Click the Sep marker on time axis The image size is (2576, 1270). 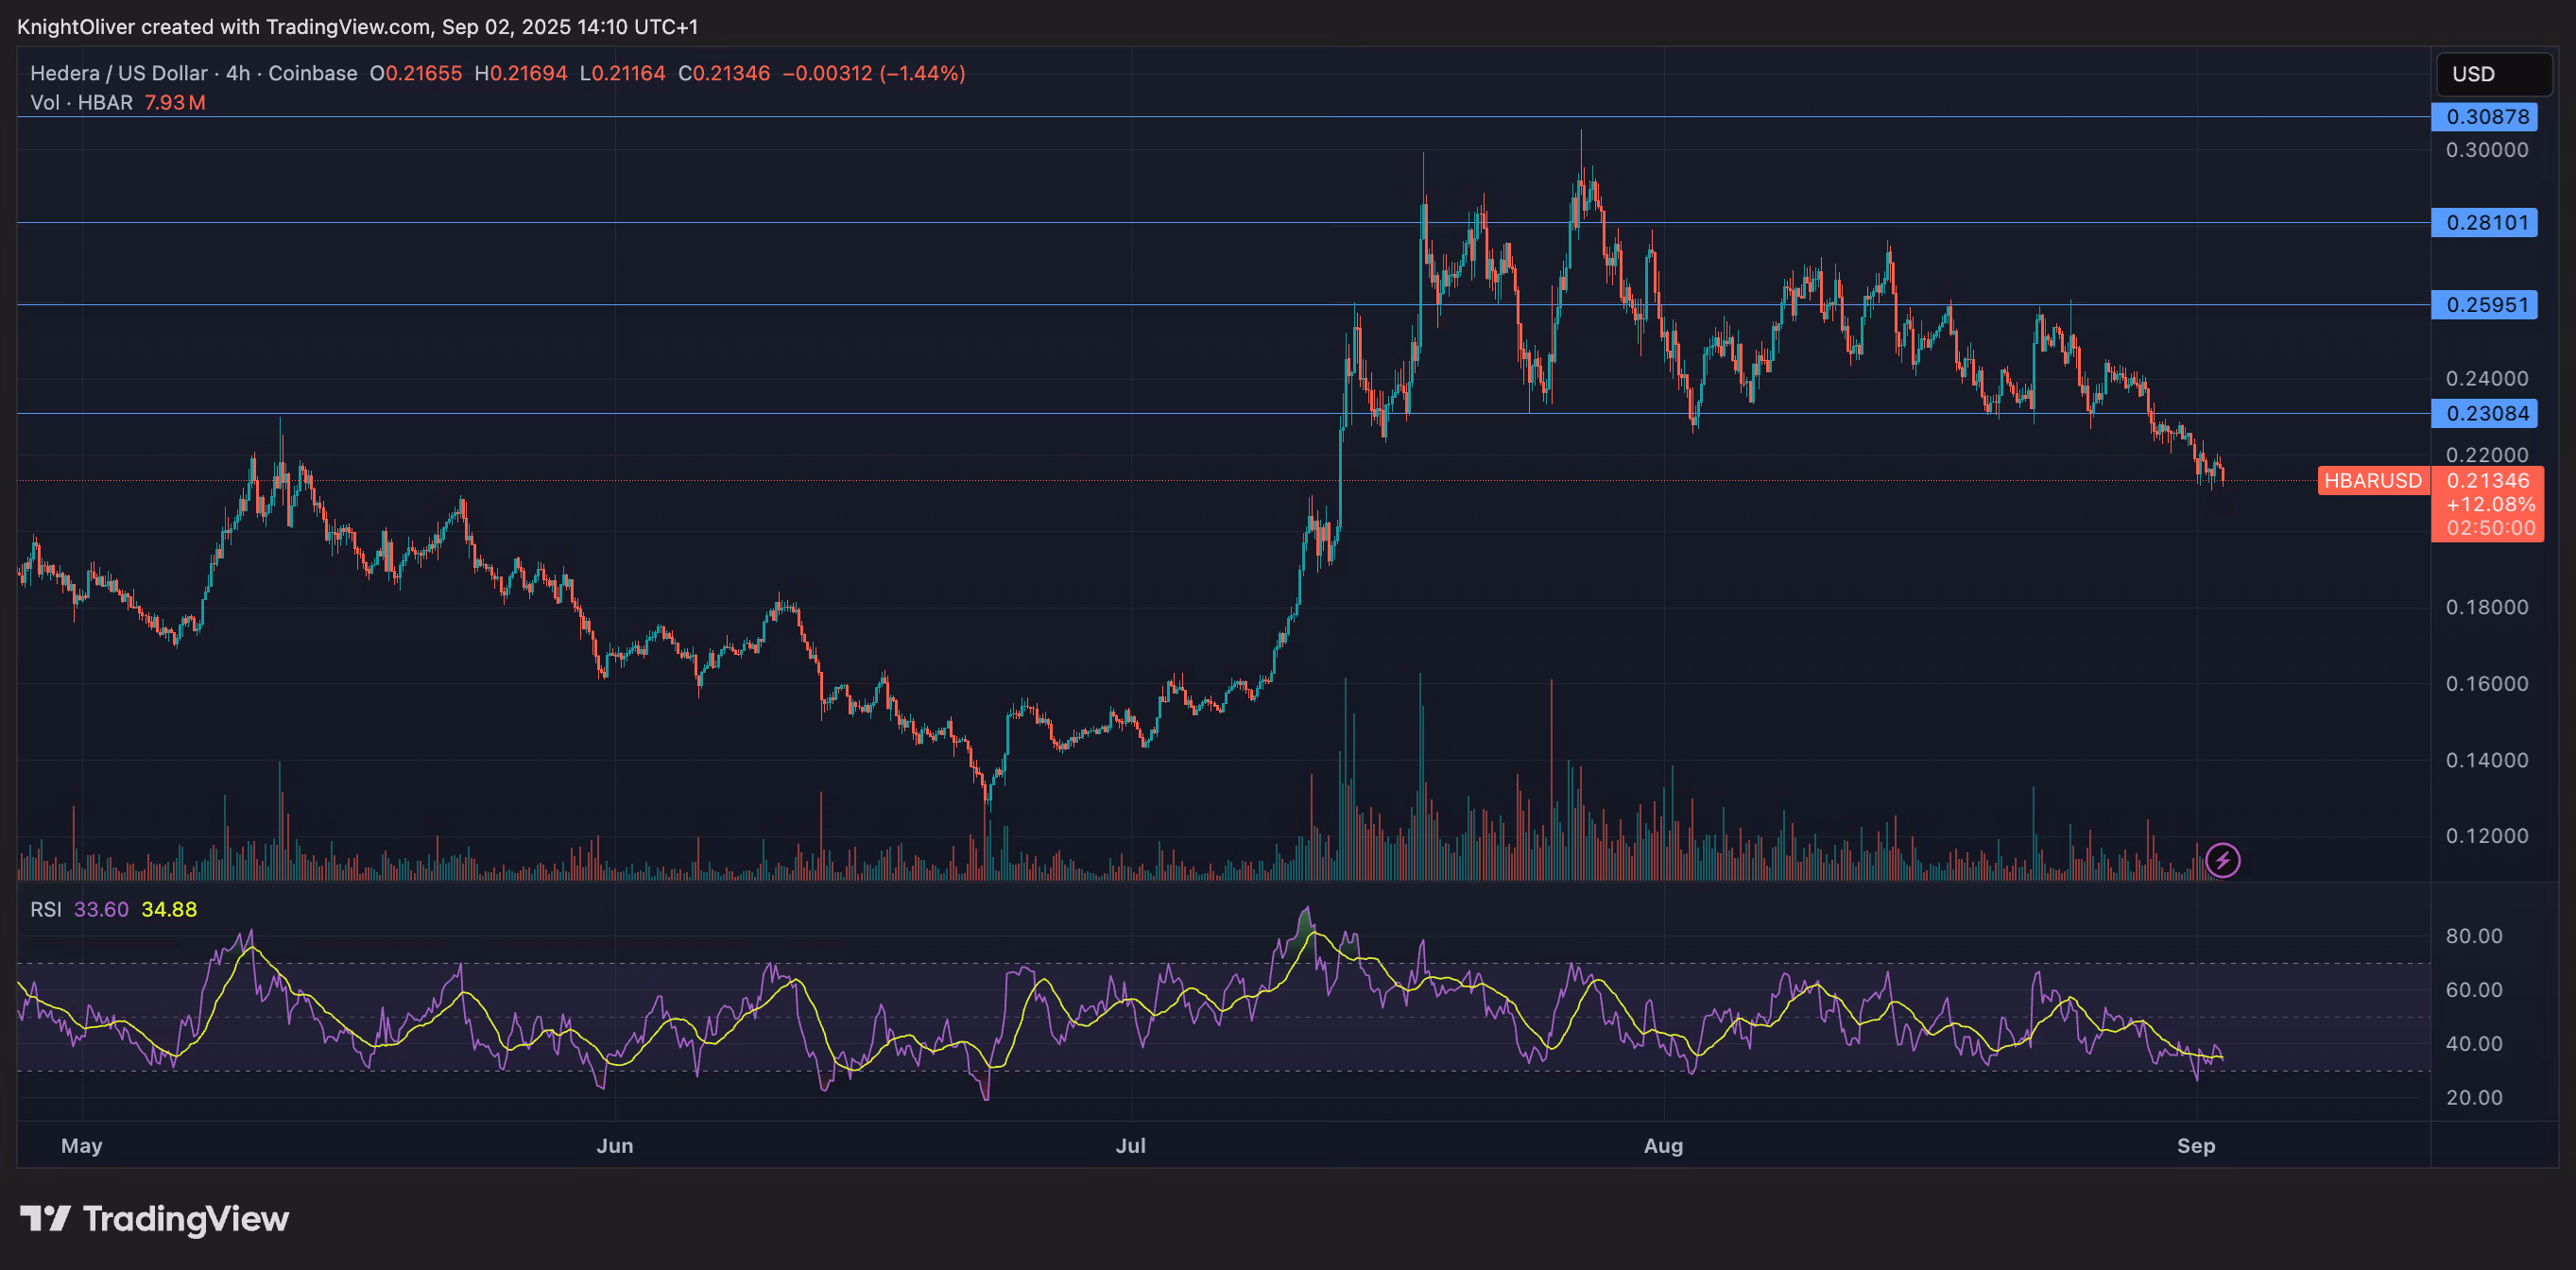pyautogui.click(x=2196, y=1146)
